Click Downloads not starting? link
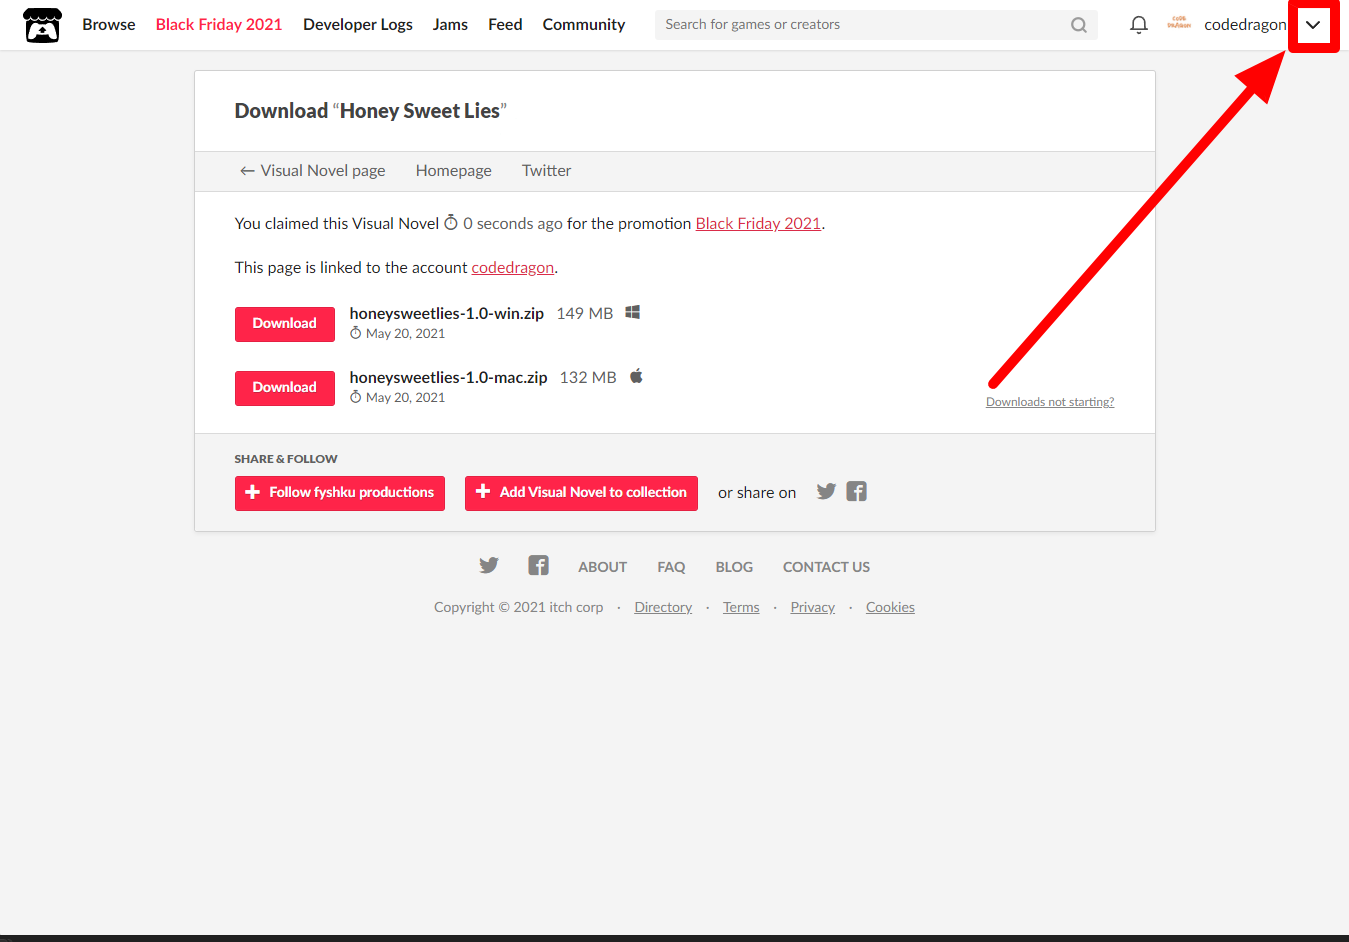The width and height of the screenshot is (1349, 942). [x=1050, y=402]
